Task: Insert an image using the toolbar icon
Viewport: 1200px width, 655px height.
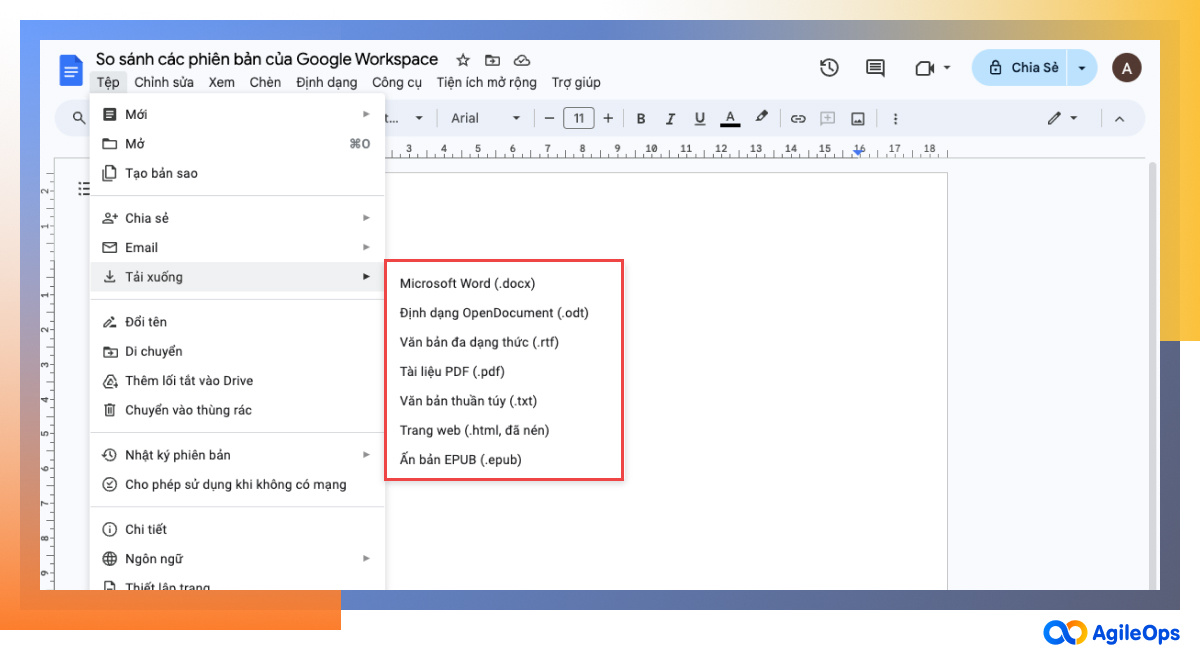Action: 857,118
